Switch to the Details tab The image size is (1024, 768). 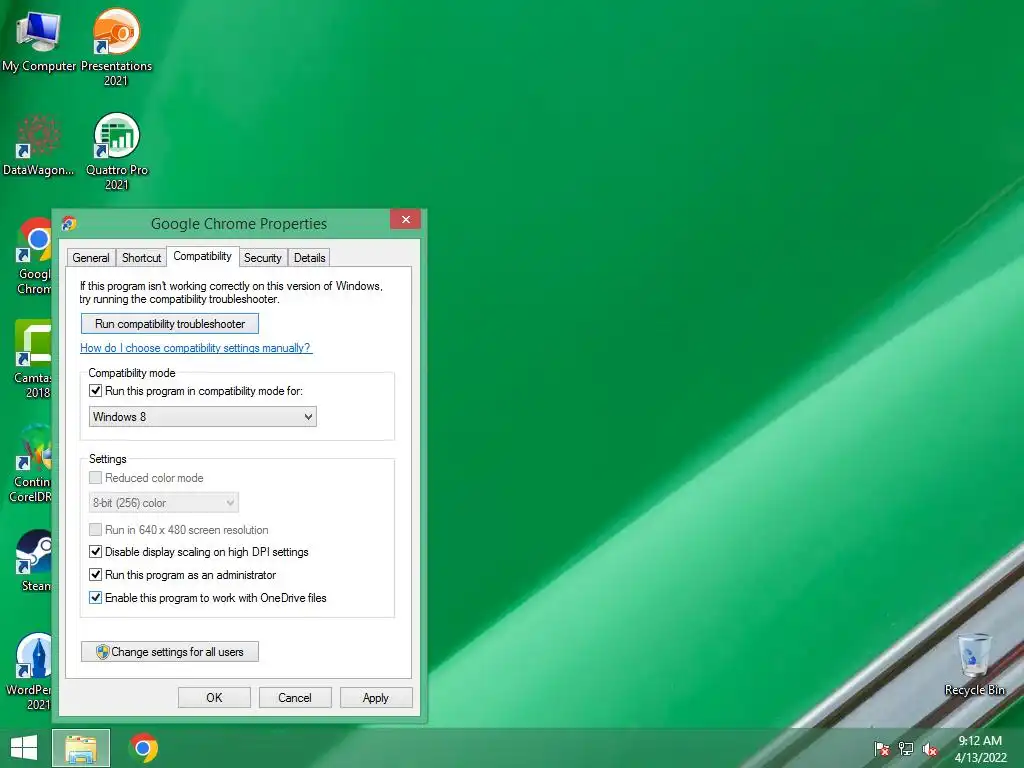tap(310, 257)
